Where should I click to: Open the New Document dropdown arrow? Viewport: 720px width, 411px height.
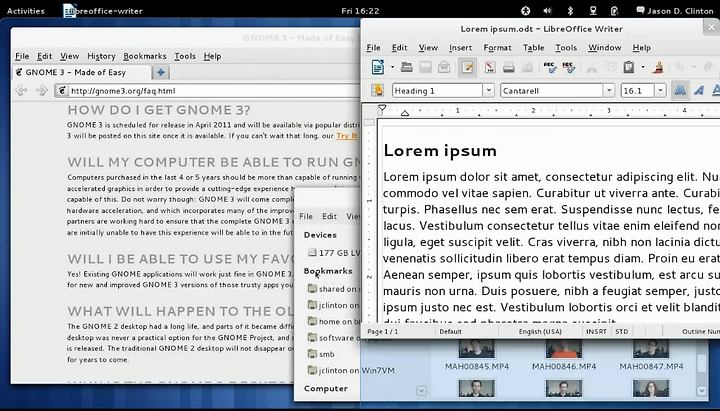(x=392, y=68)
